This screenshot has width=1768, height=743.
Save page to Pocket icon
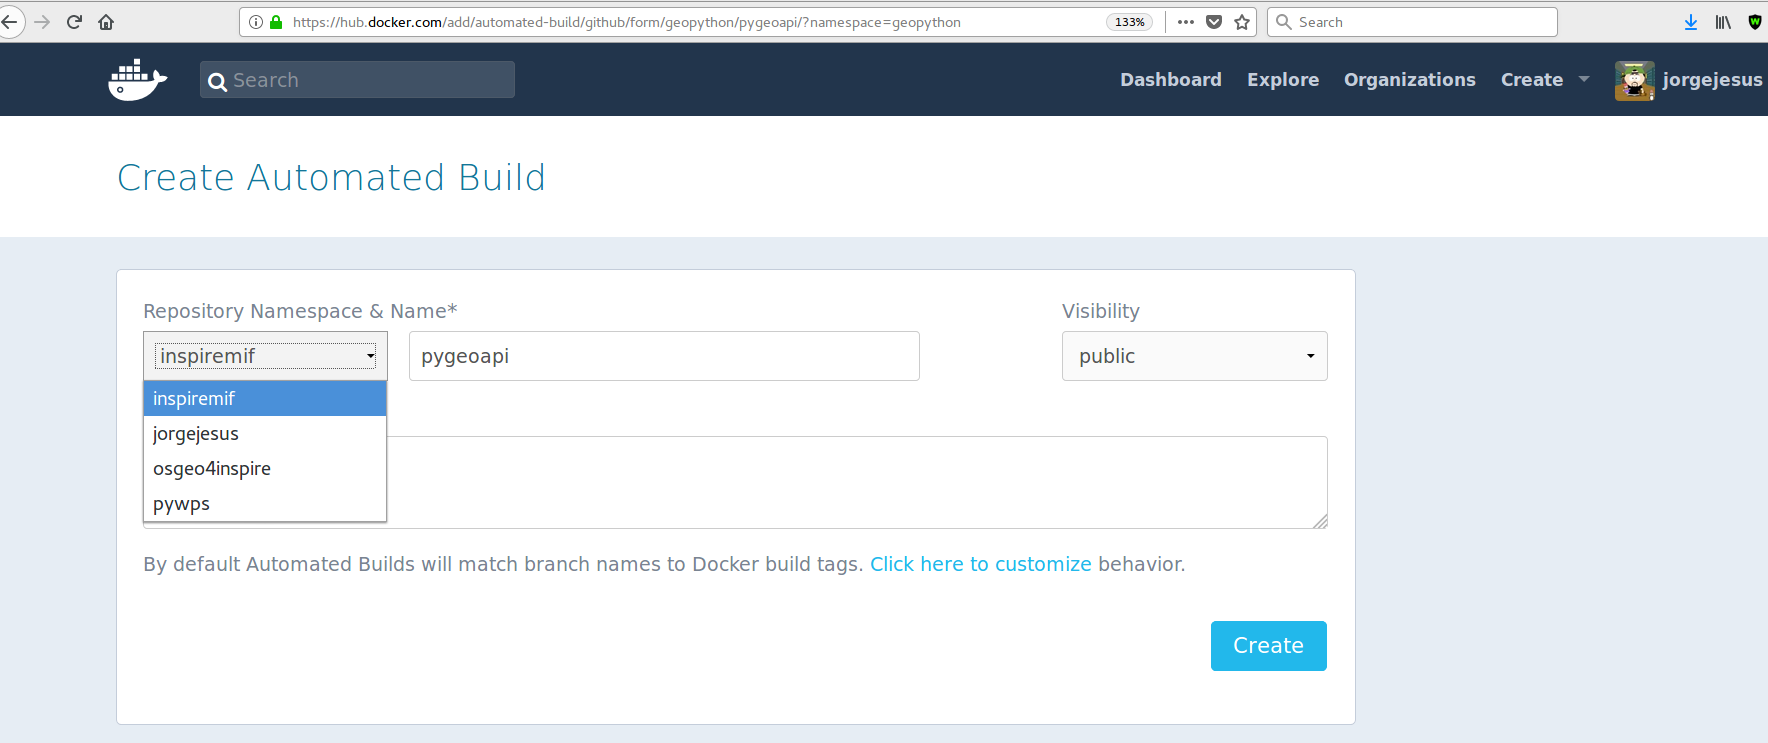pyautogui.click(x=1214, y=22)
